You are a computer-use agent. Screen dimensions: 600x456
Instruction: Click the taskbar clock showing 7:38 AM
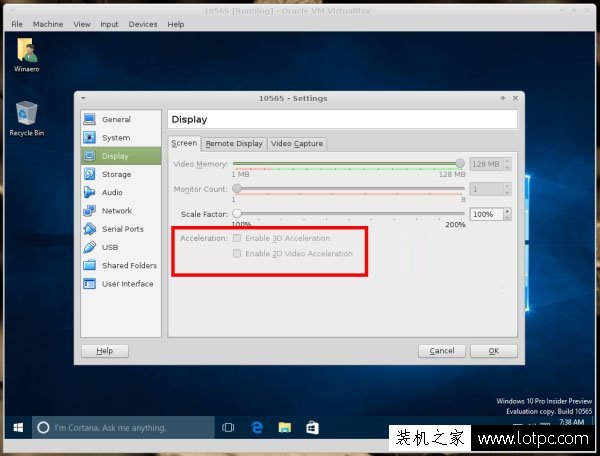click(x=571, y=422)
